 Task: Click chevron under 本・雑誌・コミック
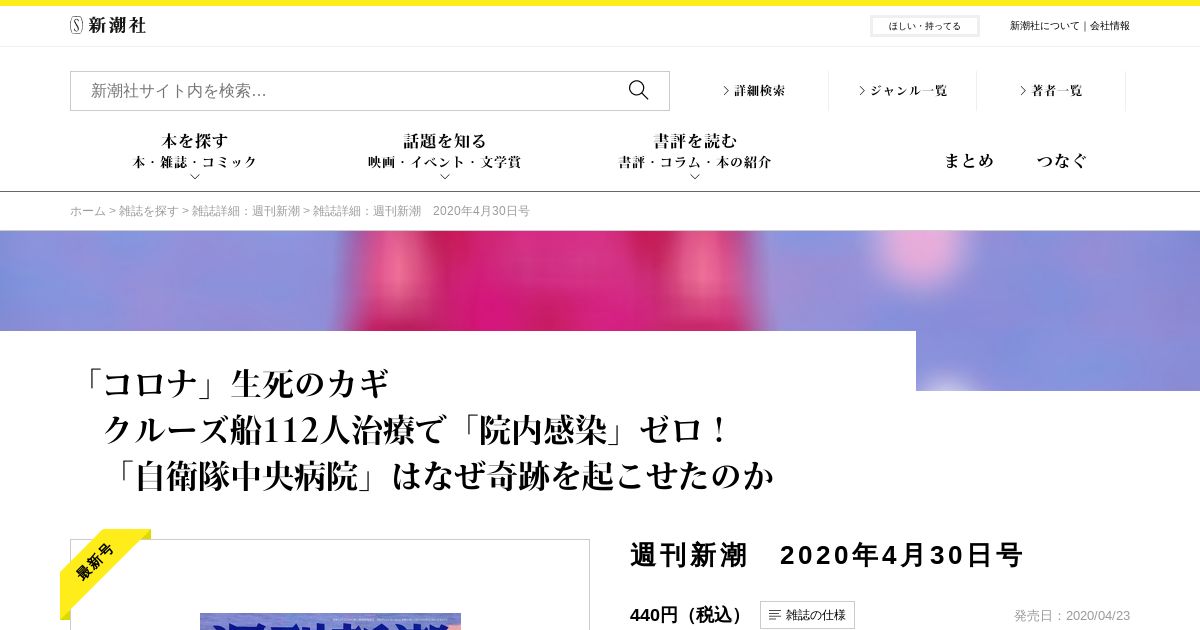click(195, 177)
